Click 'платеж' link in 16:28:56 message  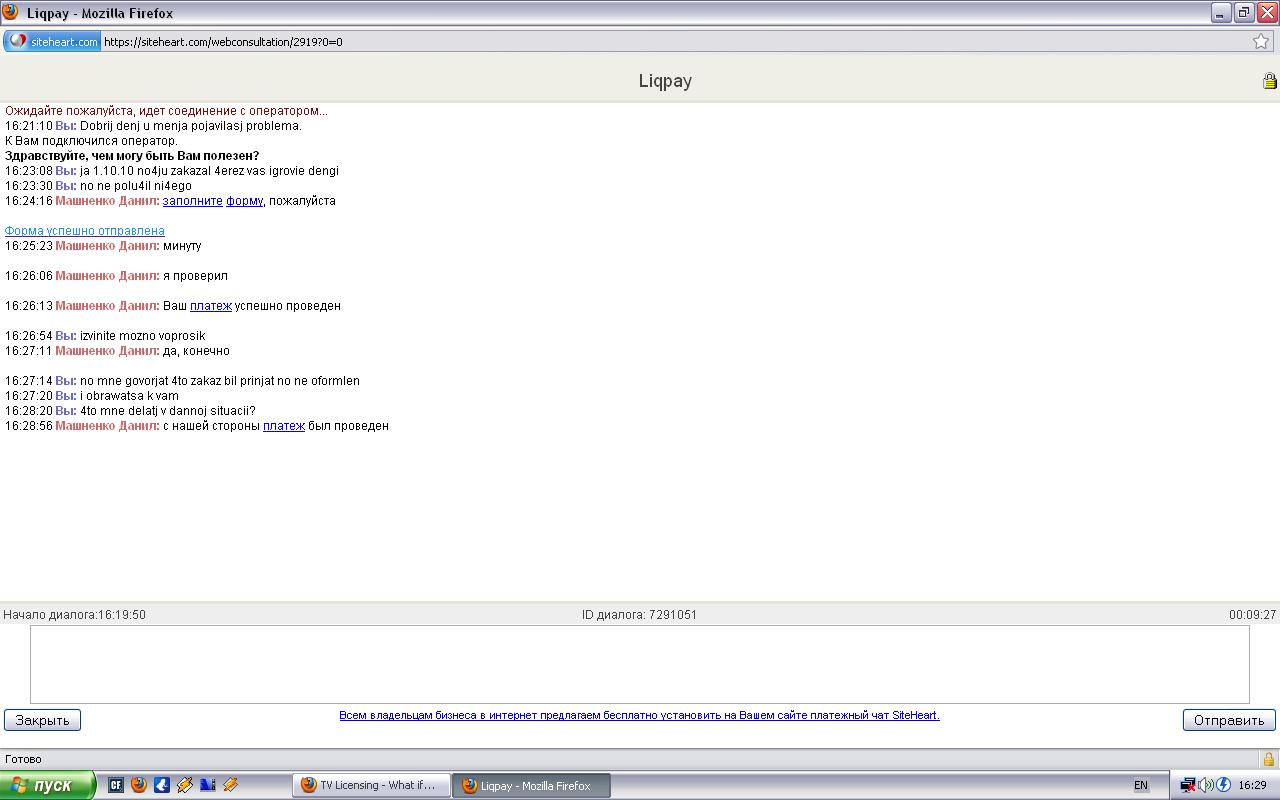pyautogui.click(x=284, y=426)
